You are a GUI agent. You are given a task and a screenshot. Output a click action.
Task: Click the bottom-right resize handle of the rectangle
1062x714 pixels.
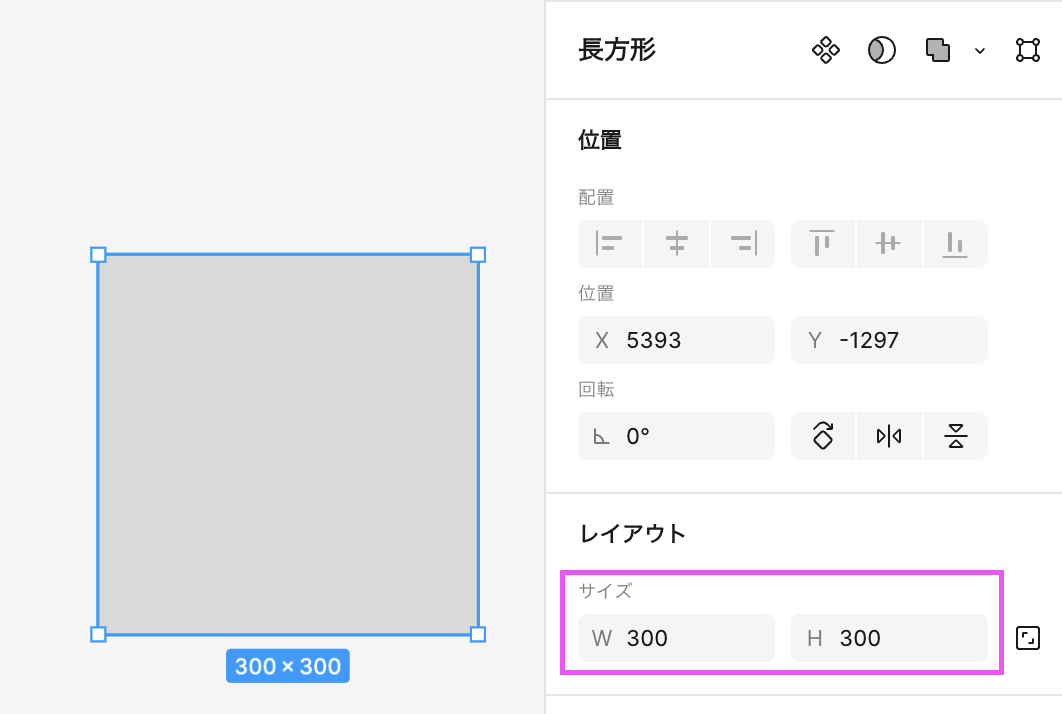coord(478,634)
